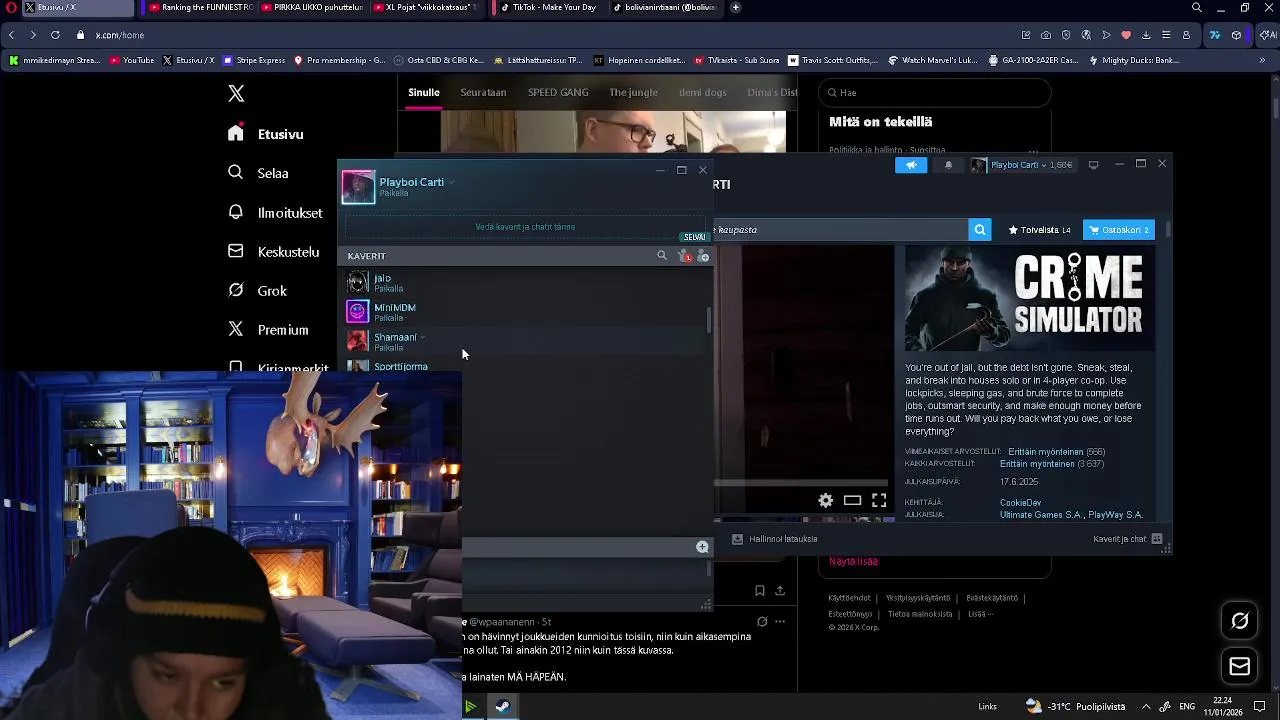
Task: Open Windows notification center icon
Action: coord(1260,706)
